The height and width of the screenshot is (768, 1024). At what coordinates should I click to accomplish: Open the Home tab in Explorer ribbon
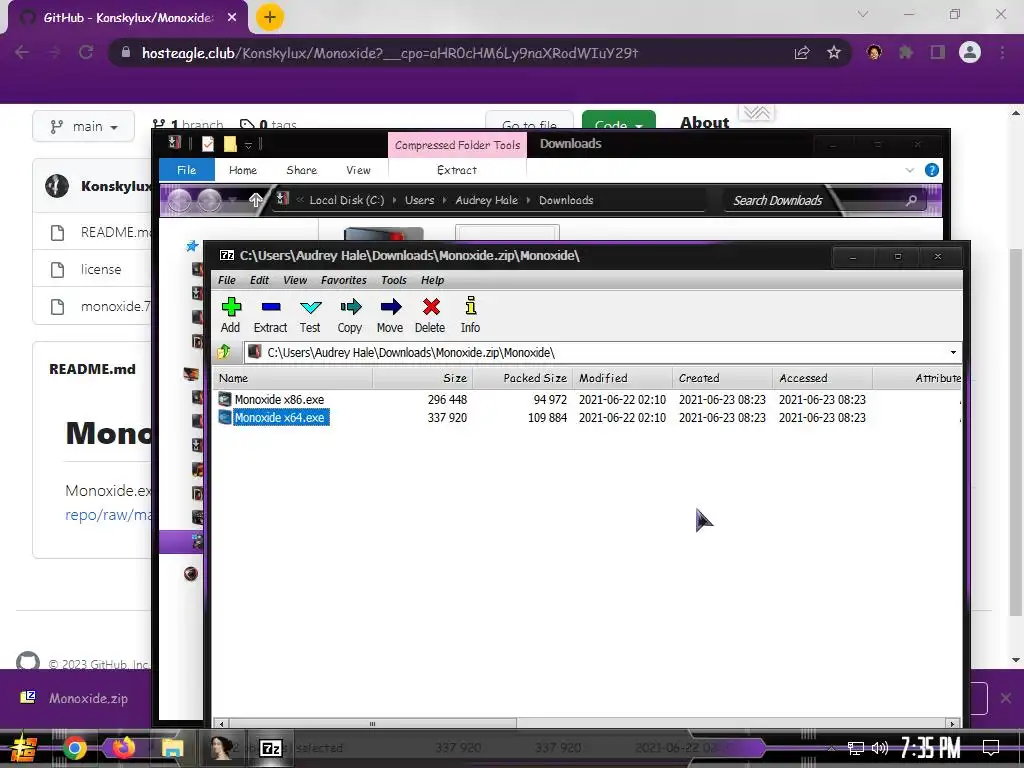(x=243, y=170)
